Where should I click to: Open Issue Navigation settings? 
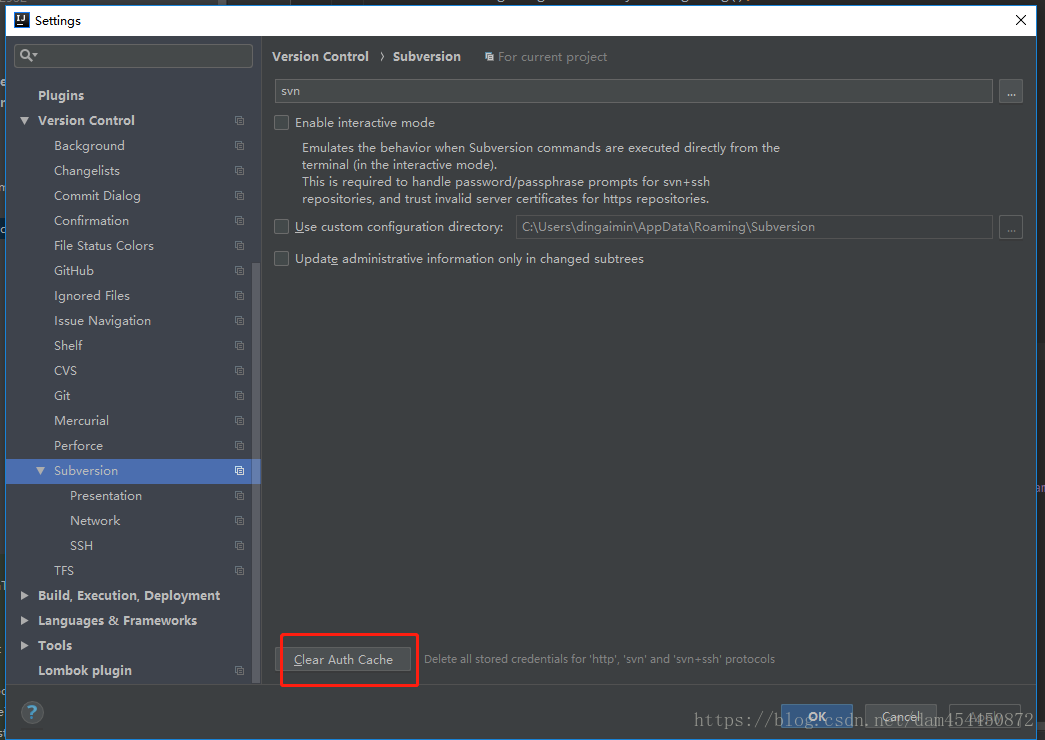103,321
